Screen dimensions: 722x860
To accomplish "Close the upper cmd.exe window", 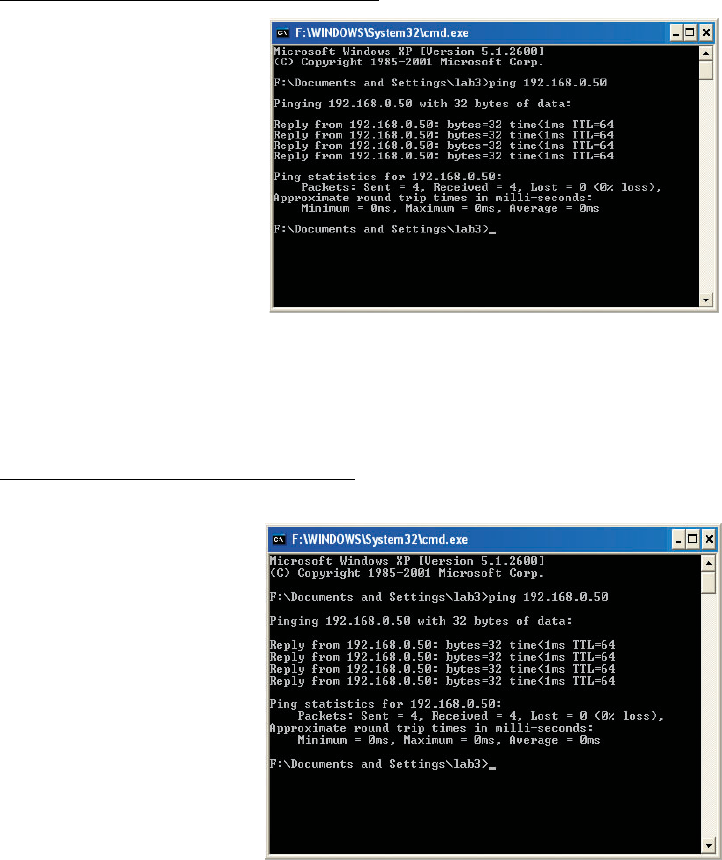I will (706, 33).
